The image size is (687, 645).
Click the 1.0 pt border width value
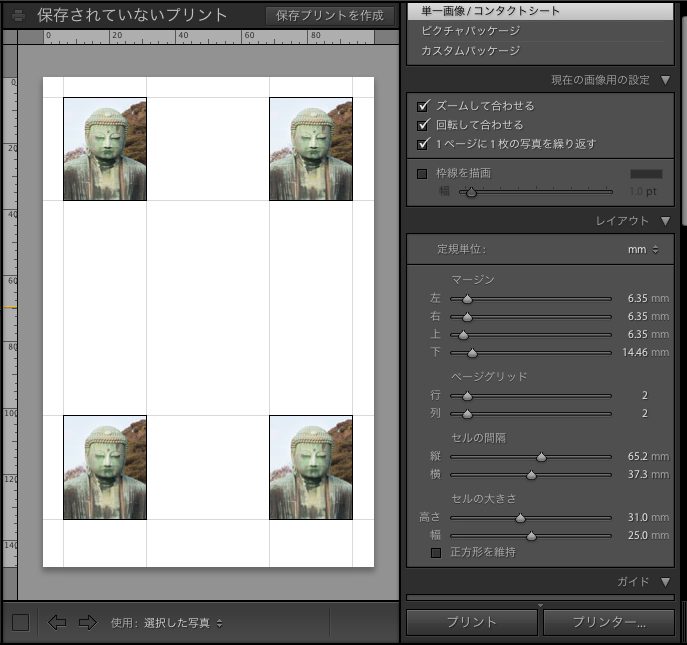[x=643, y=192]
